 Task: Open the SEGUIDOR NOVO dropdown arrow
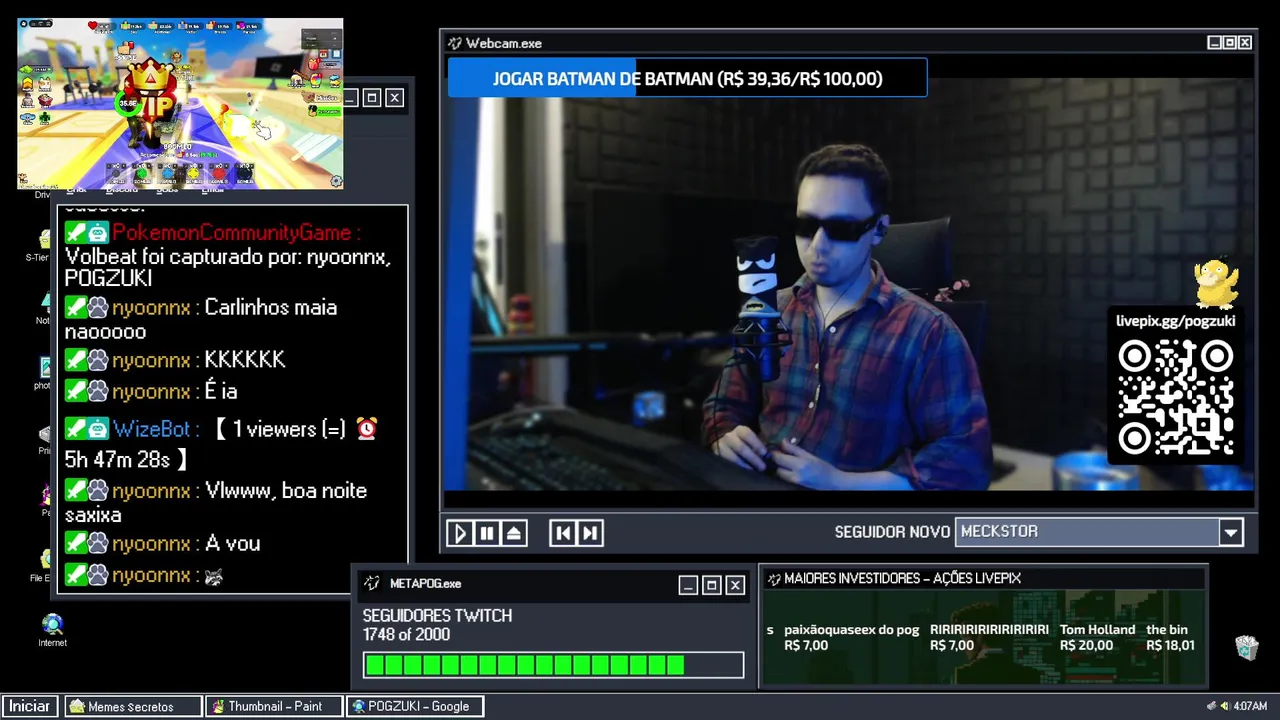click(1231, 532)
